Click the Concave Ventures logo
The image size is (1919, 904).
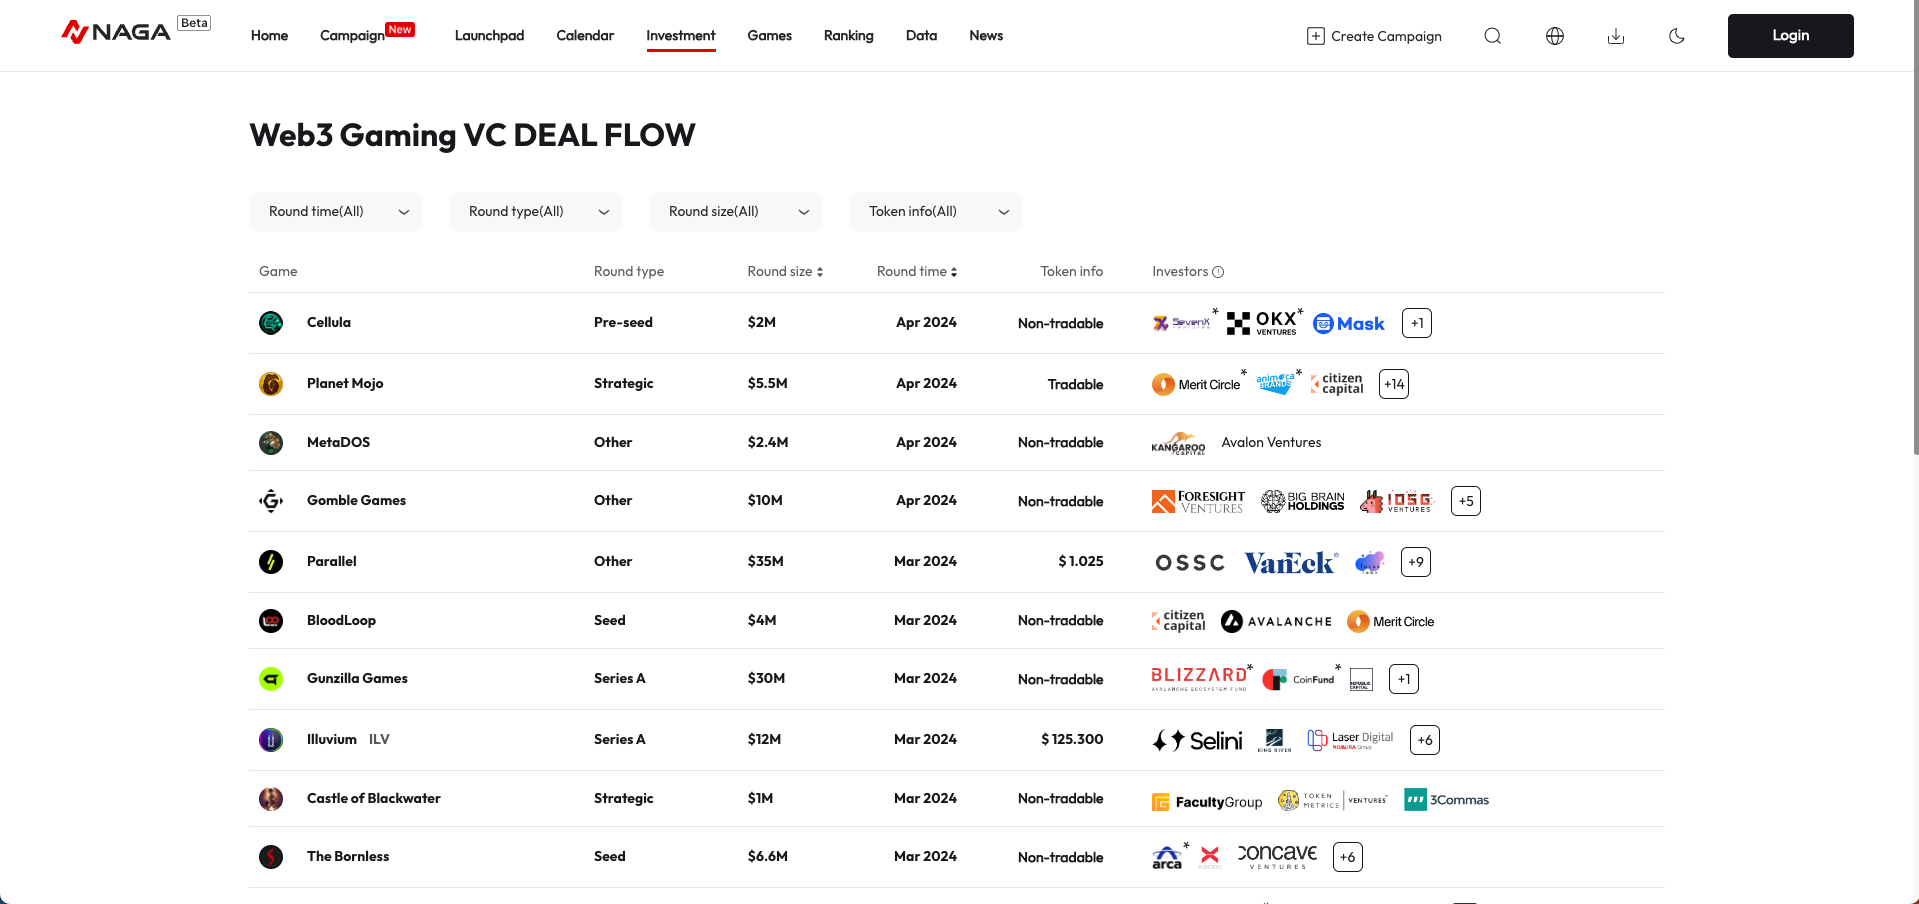click(1277, 857)
